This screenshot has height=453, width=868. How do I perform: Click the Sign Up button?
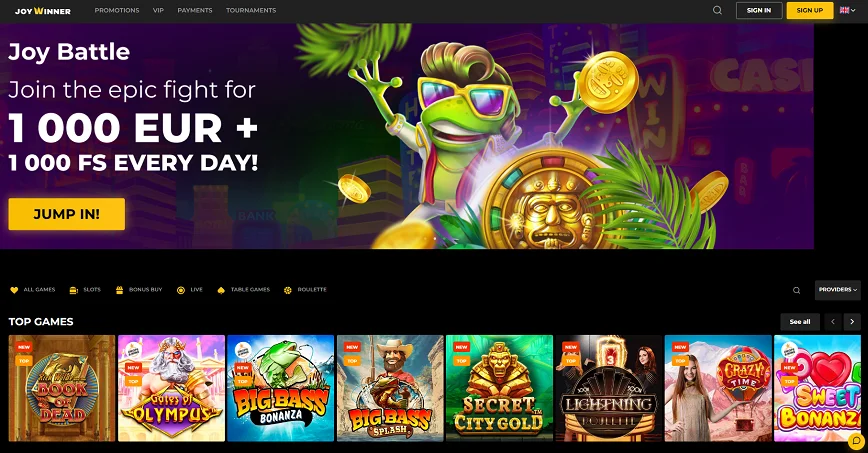(x=810, y=10)
